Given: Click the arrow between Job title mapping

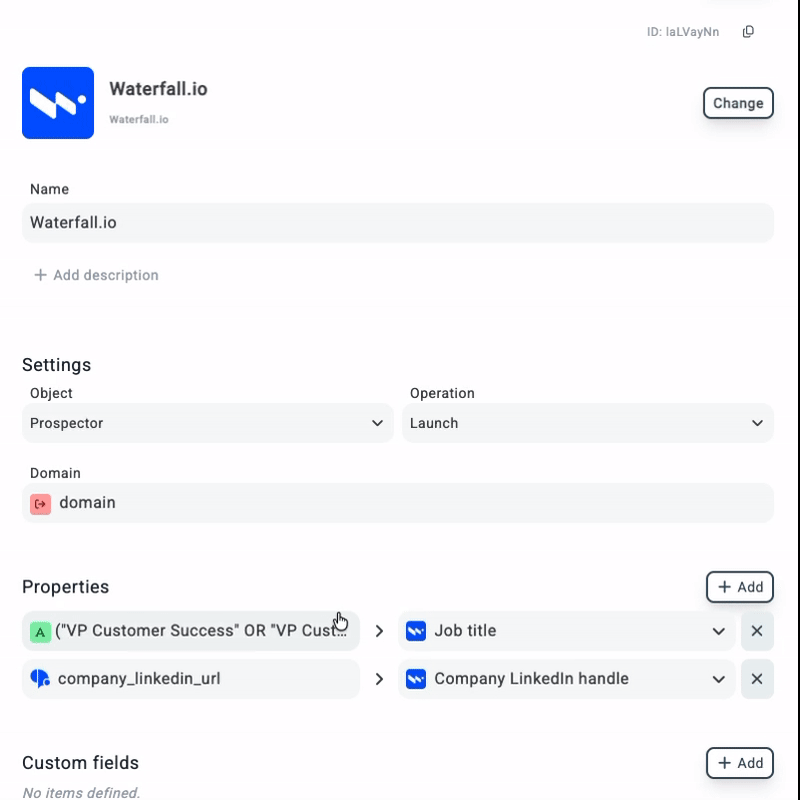Looking at the screenshot, I should [379, 631].
